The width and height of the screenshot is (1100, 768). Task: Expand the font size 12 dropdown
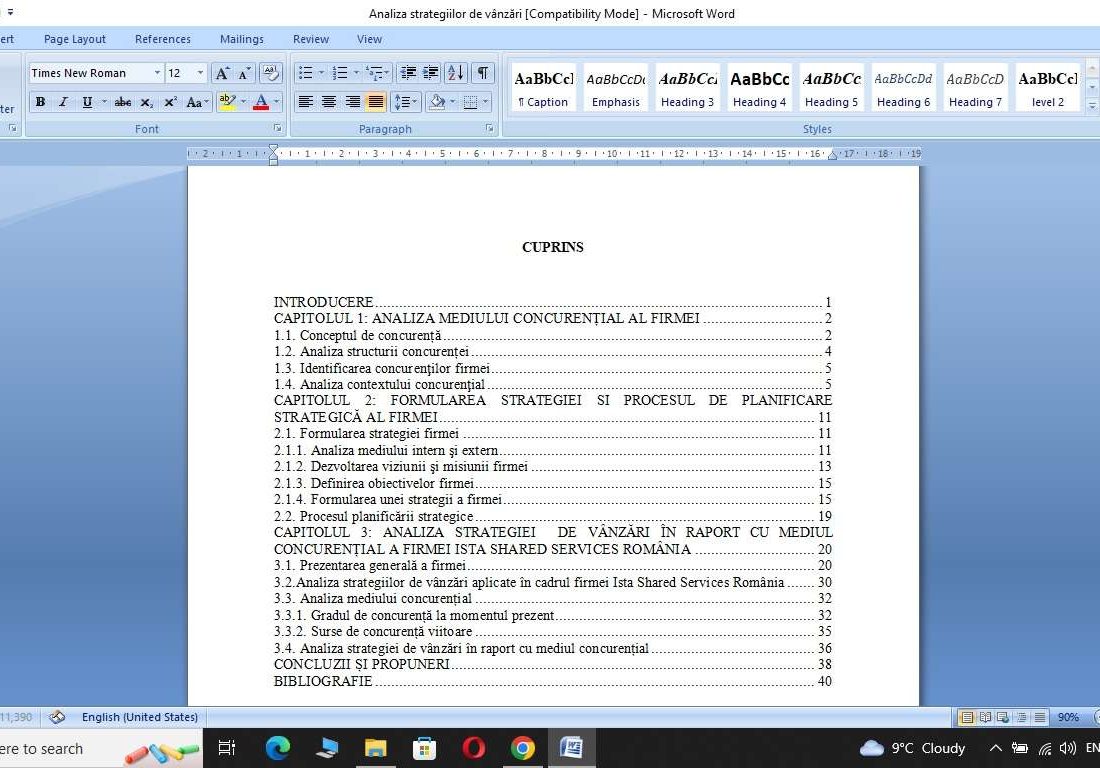tap(200, 73)
